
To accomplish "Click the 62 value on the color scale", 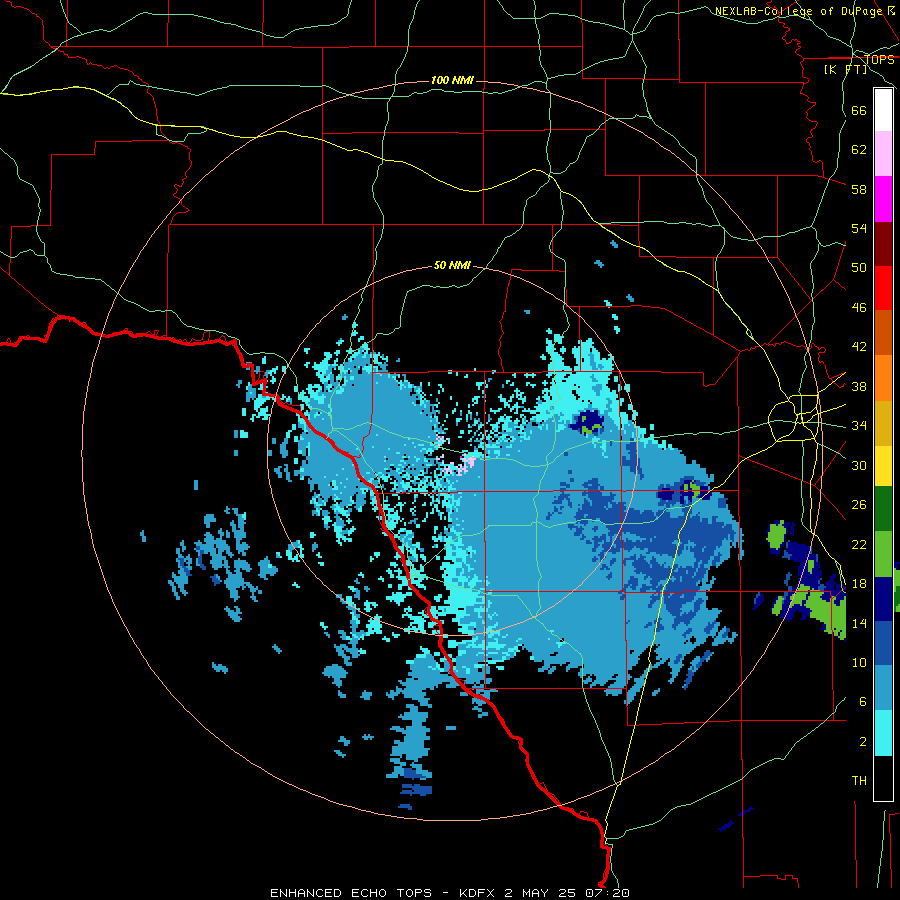I will (x=859, y=150).
